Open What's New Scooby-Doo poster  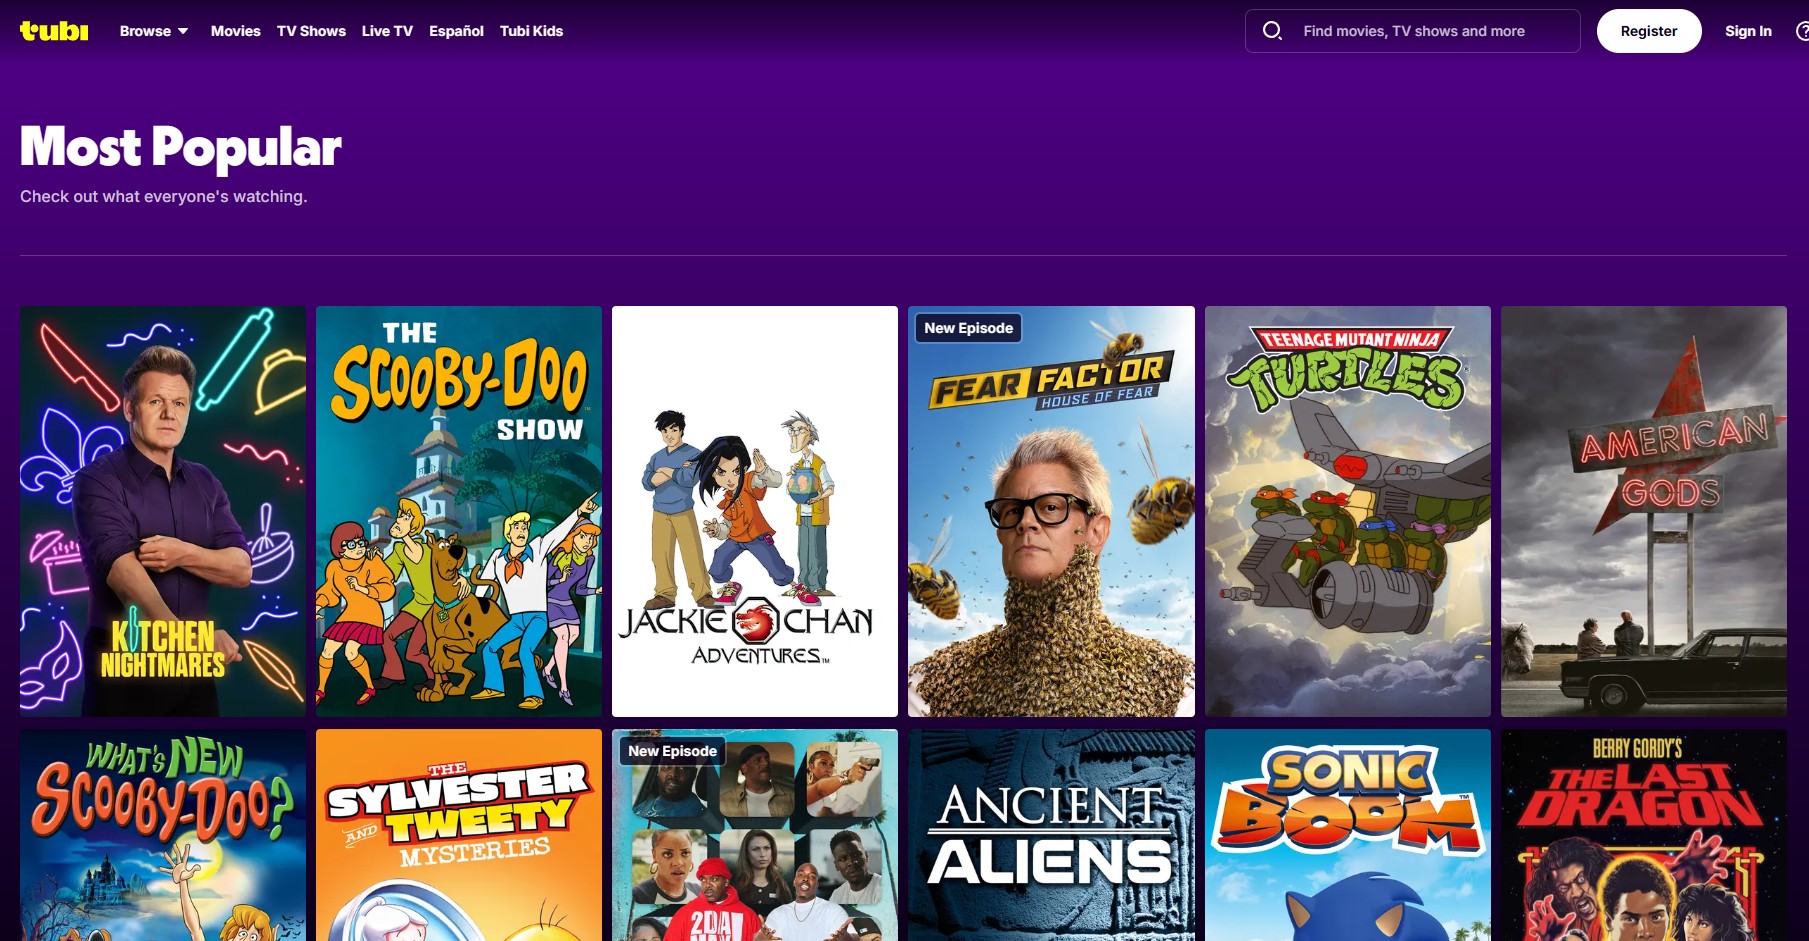coord(163,835)
